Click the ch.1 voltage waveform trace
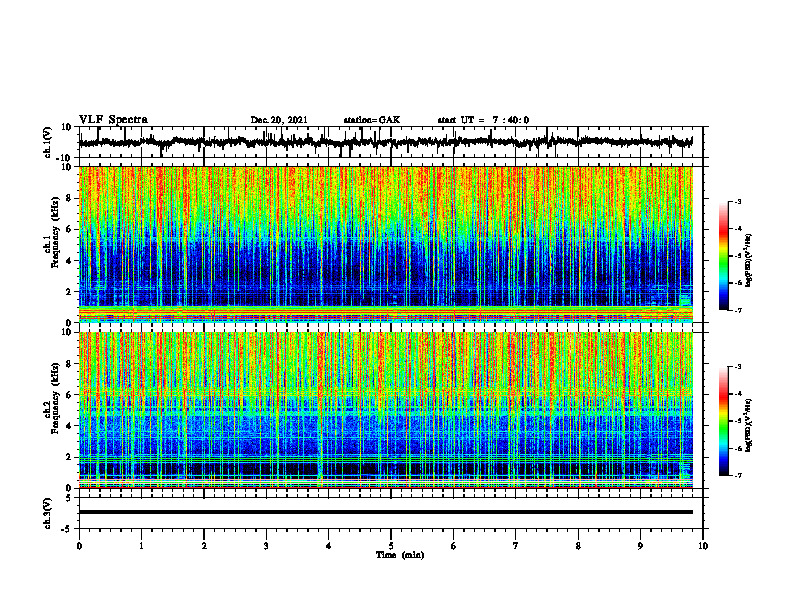Viewport: 792px width, 612px height. point(385,142)
